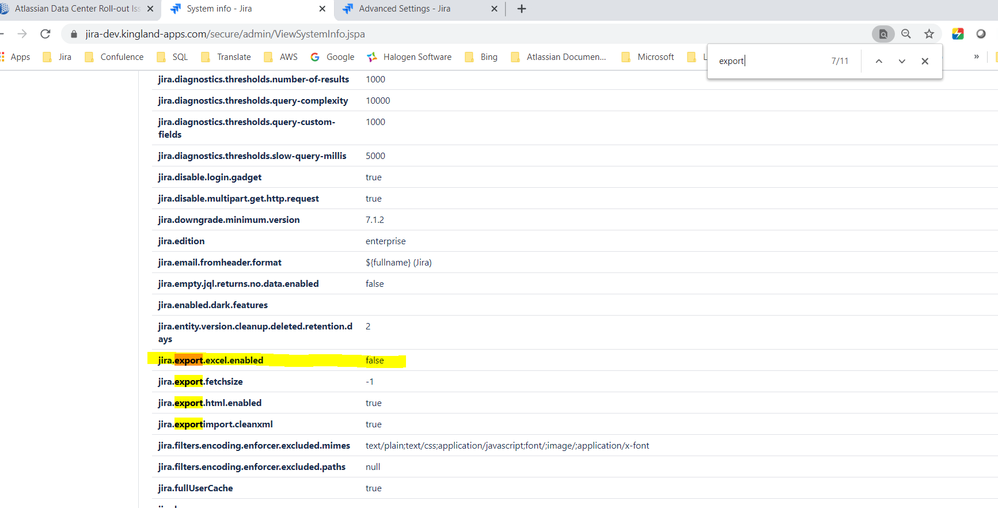This screenshot has width=998, height=508.
Task: Select the jira.export.excel.enabled property name
Action: click(x=211, y=360)
